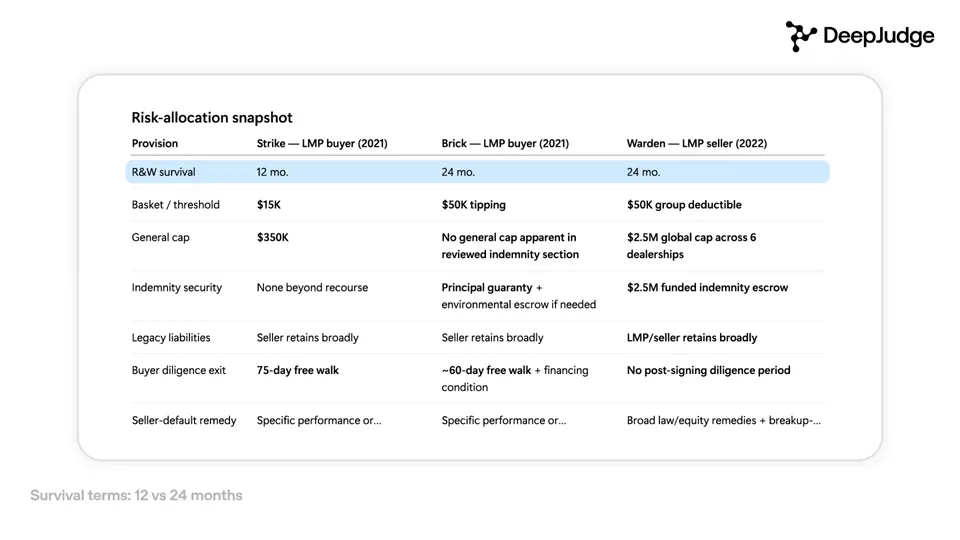Click the $2.5M funded indemnity escrow cell
The width and height of the screenshot is (960, 540).
pos(707,287)
